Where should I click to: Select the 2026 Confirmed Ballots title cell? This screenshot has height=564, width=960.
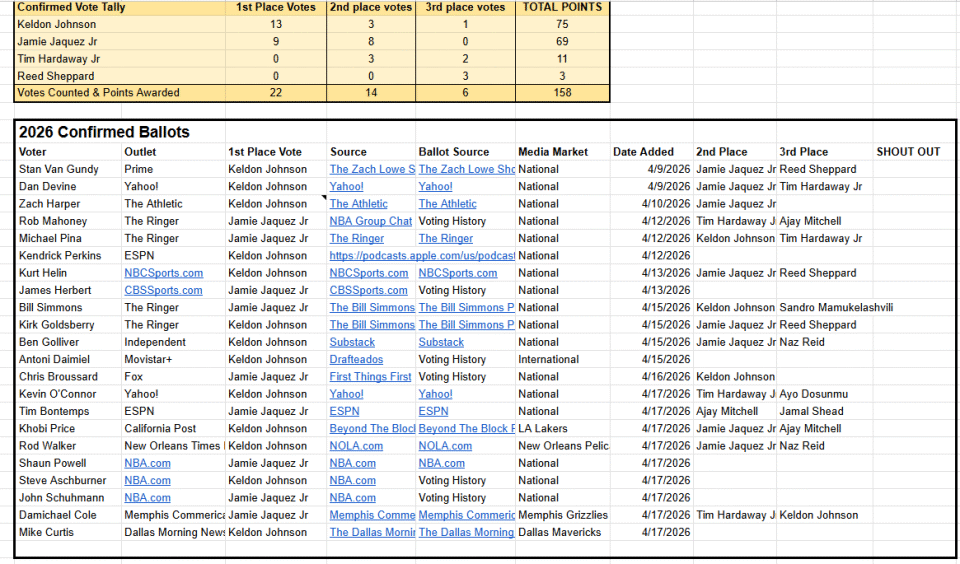(x=104, y=132)
